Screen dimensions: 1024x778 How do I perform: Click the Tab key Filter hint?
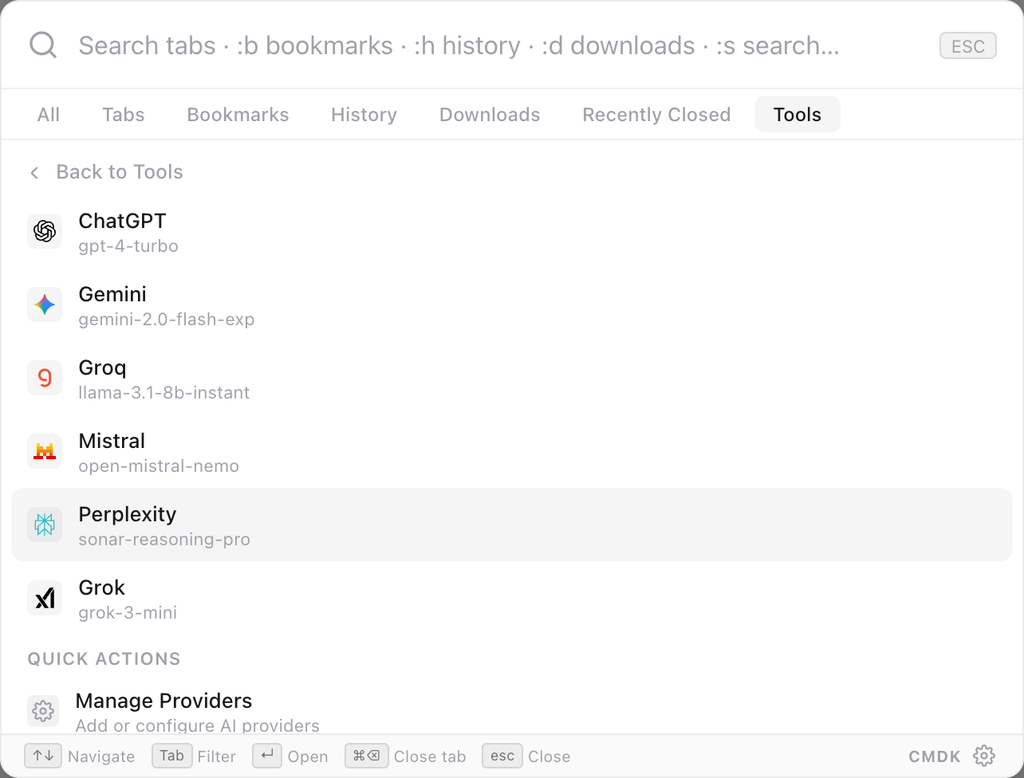pyautogui.click(x=172, y=756)
